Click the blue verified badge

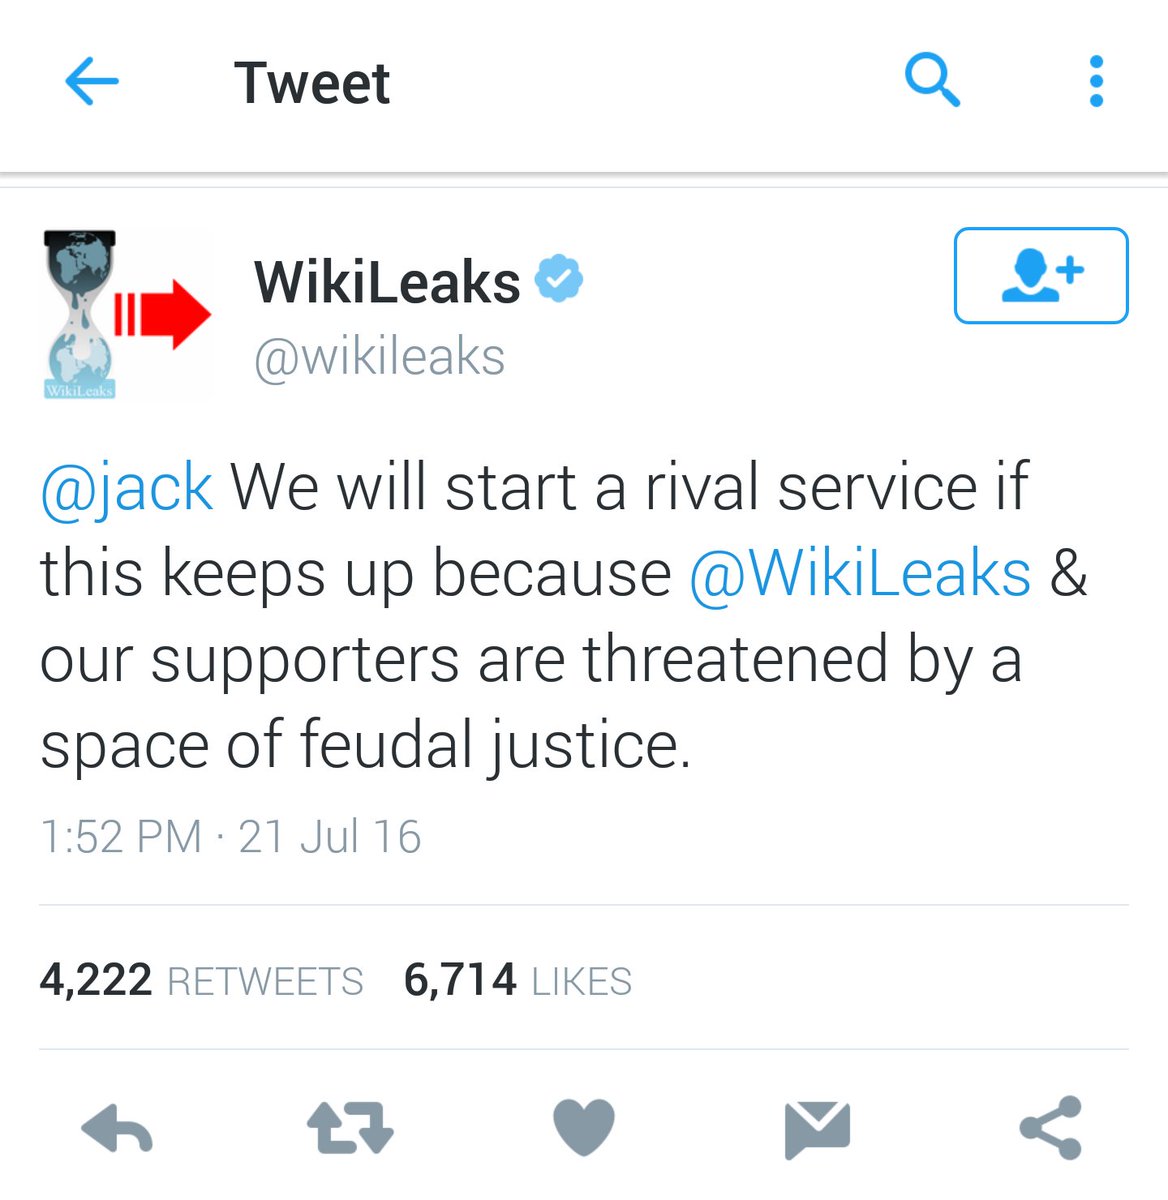click(x=559, y=279)
